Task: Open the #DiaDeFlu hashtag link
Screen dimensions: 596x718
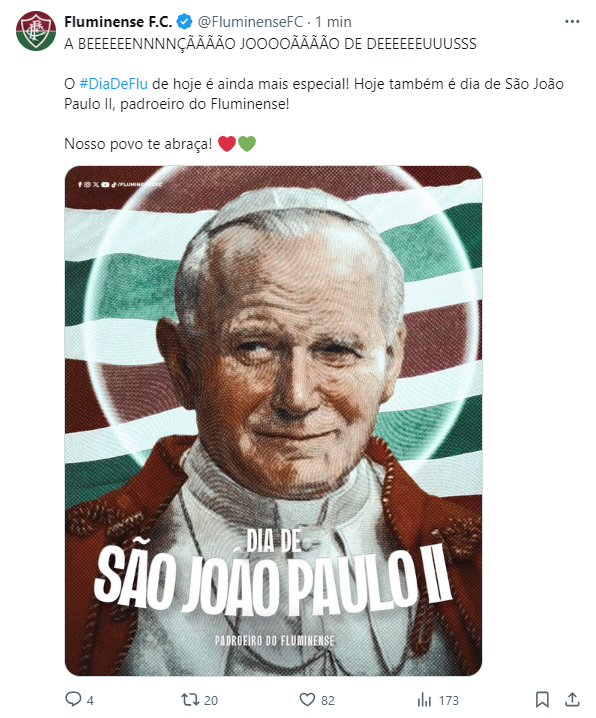Action: (114, 84)
